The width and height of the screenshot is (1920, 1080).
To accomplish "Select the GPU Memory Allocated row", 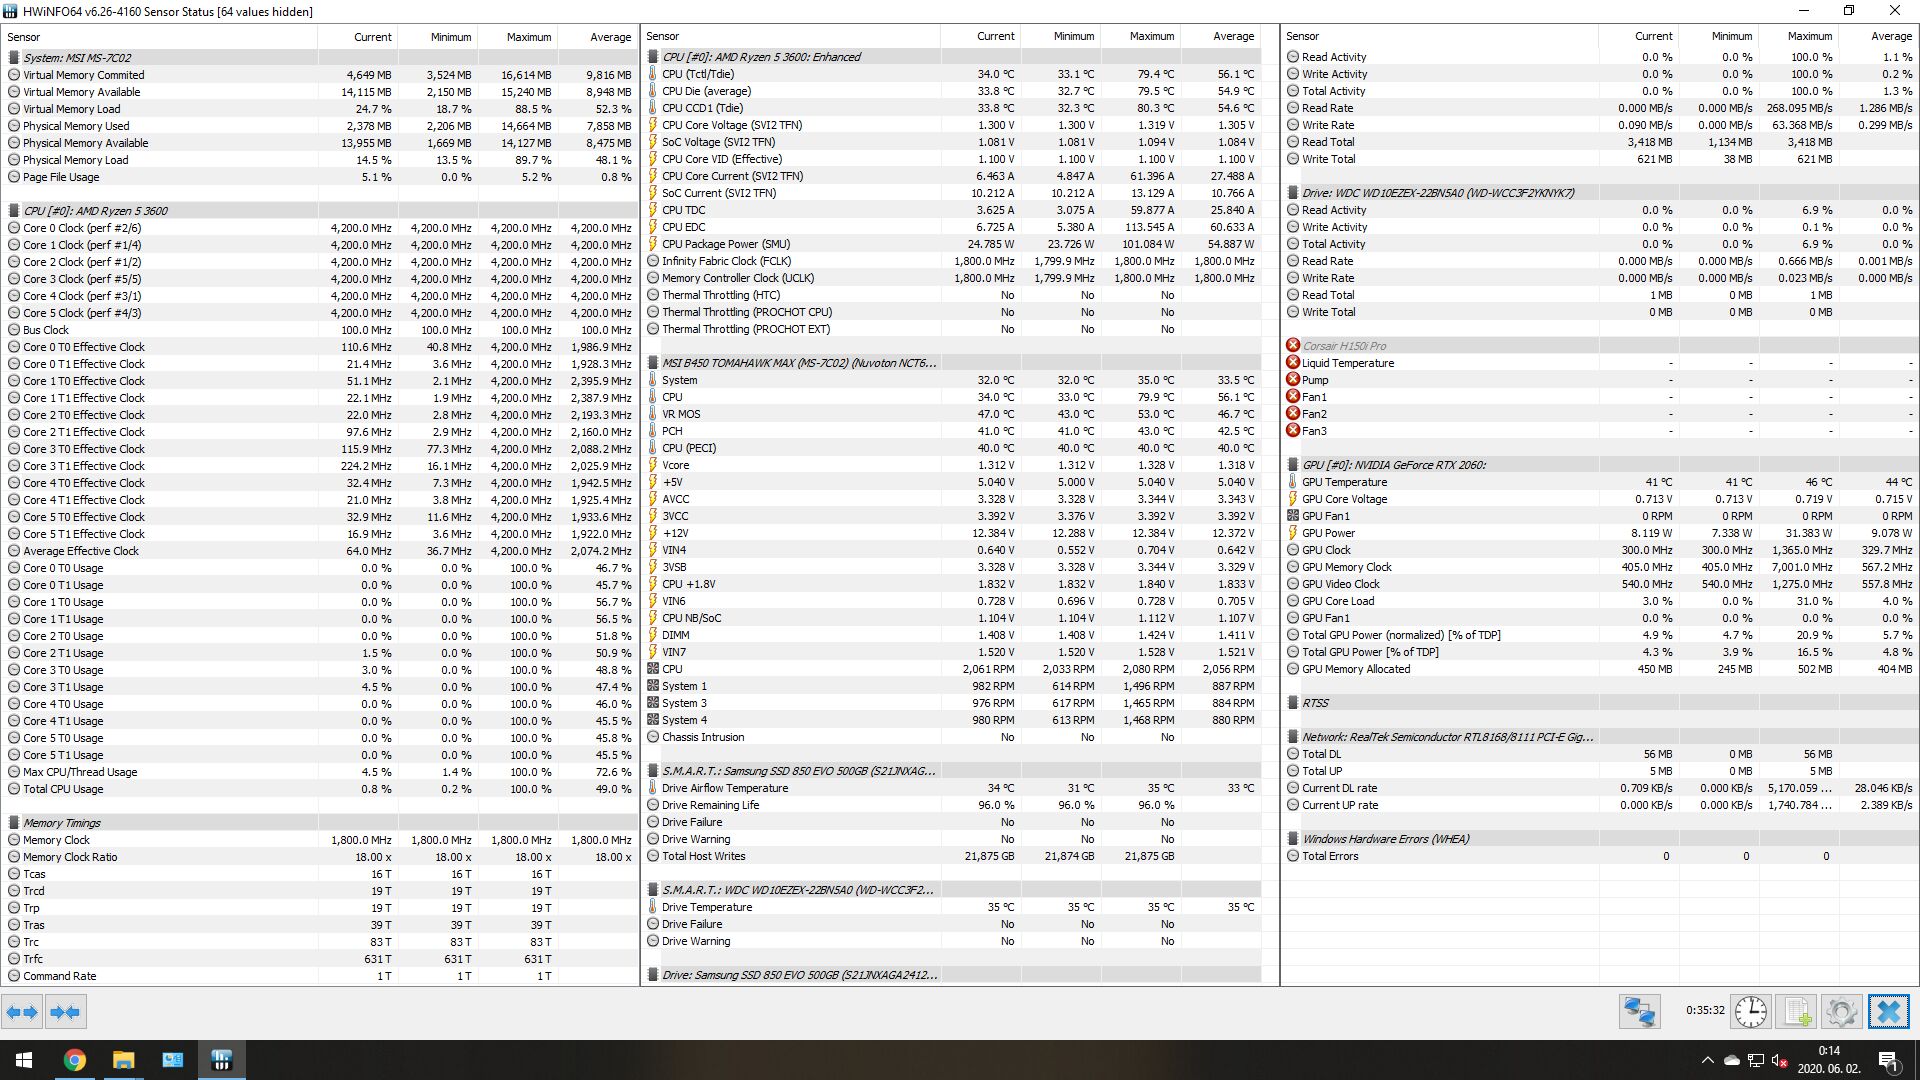I will click(1600, 669).
